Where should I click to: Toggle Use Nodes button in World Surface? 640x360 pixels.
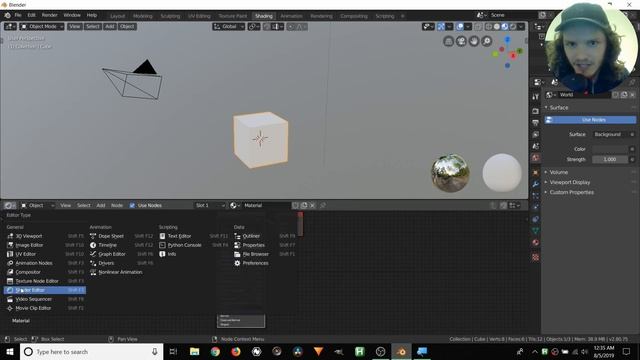[590, 120]
